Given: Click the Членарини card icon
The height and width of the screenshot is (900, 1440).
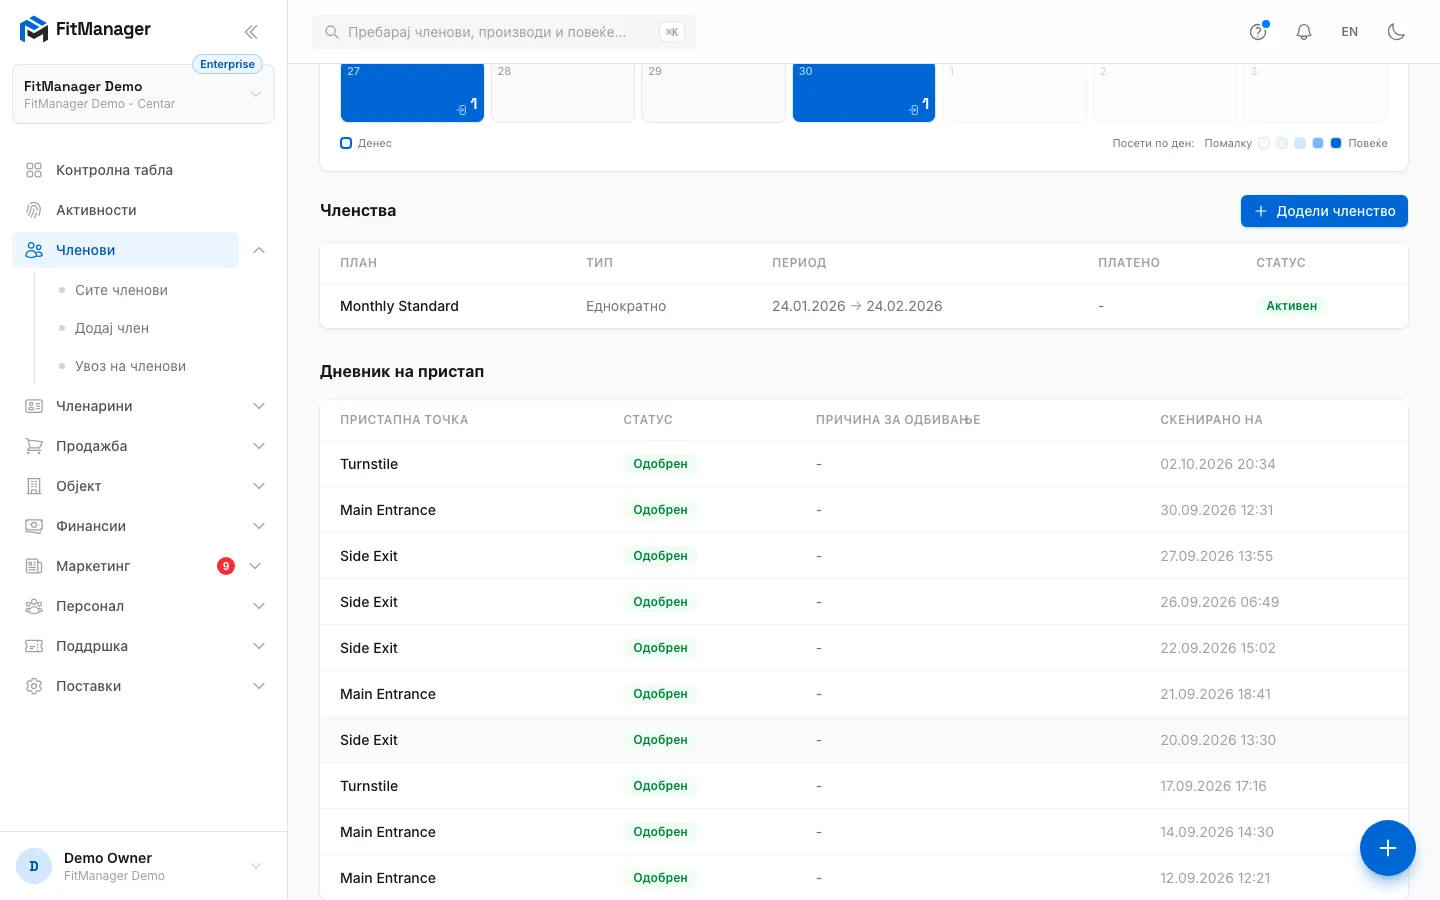Looking at the screenshot, I should pyautogui.click(x=34, y=406).
